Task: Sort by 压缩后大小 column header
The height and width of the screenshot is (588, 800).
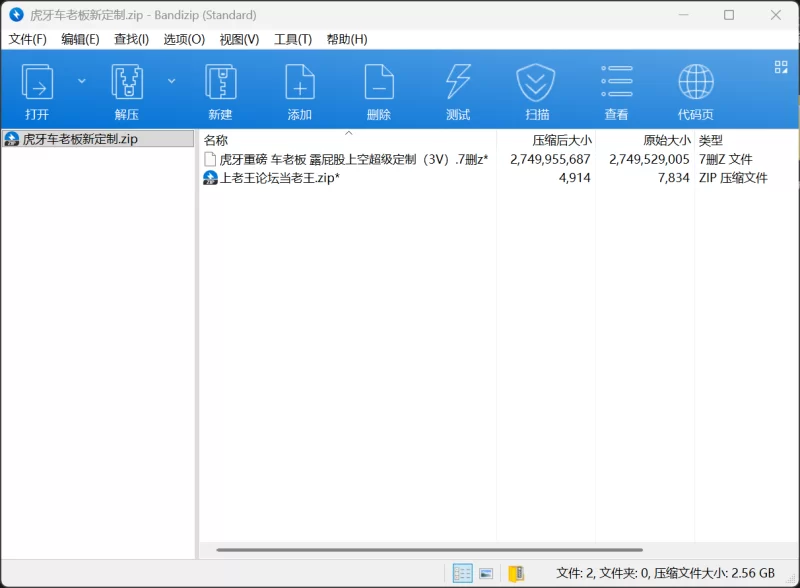Action: pos(546,140)
